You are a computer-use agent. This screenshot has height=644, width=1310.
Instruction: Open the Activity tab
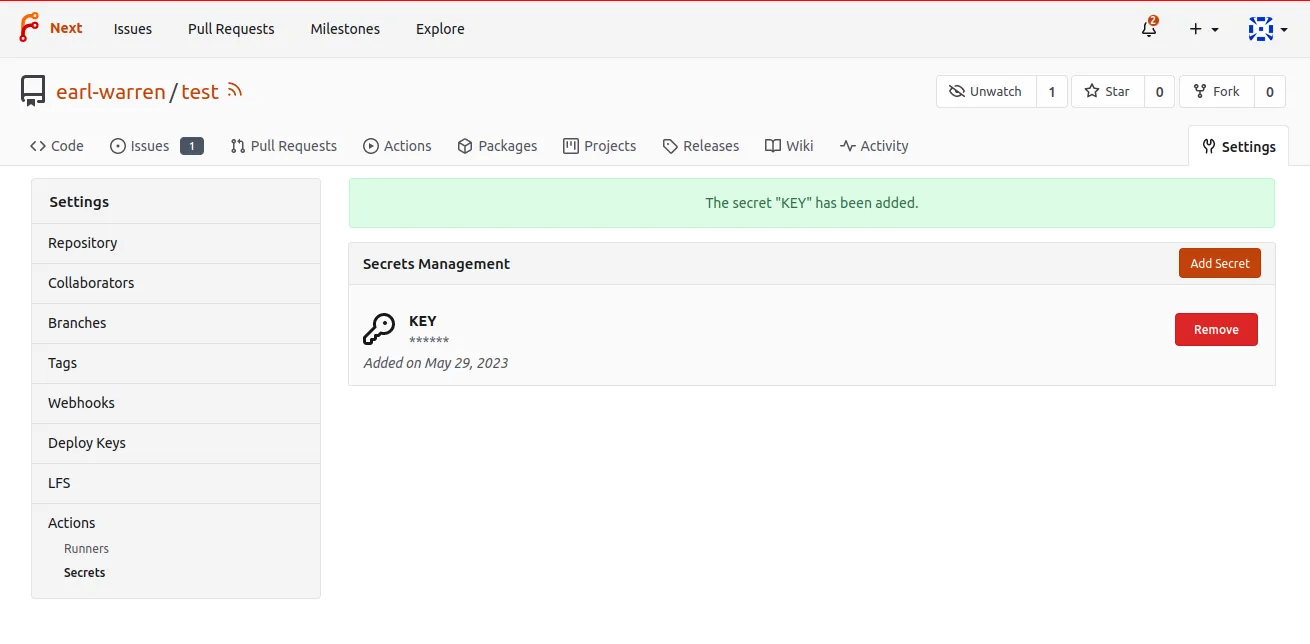point(874,146)
